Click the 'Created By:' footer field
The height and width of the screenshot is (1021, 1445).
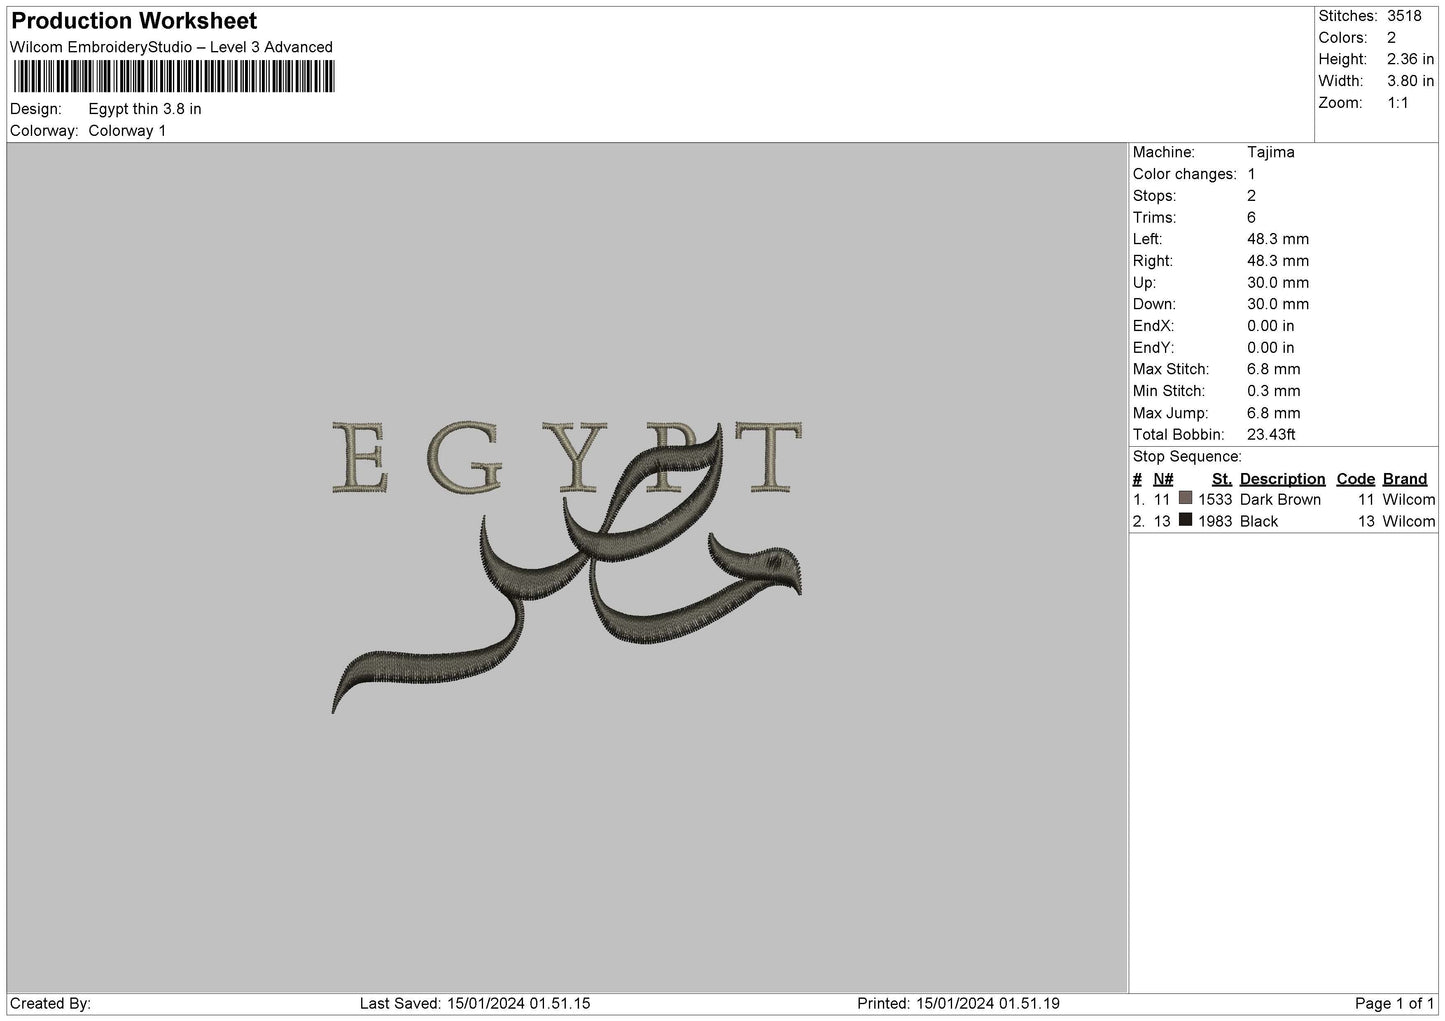50,1003
